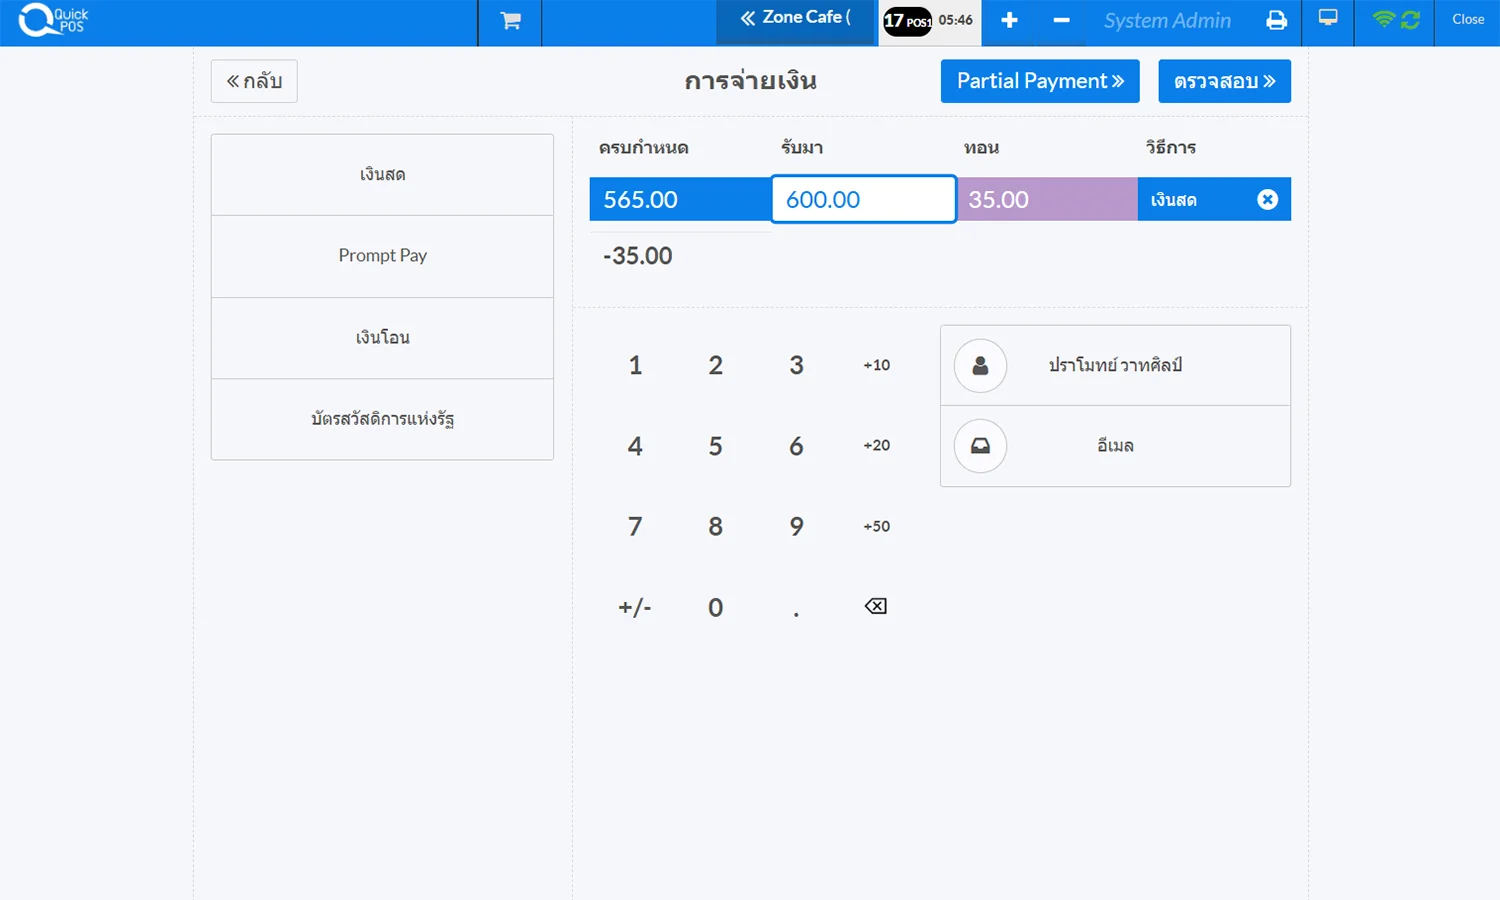The height and width of the screenshot is (900, 1500).
Task: Toggle sign with +/- key
Action: (635, 607)
